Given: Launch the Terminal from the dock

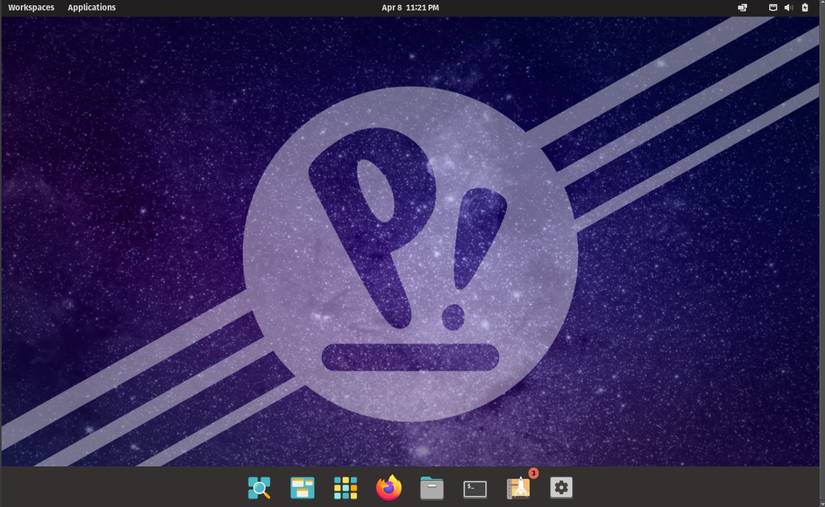Looking at the screenshot, I should 475,489.
